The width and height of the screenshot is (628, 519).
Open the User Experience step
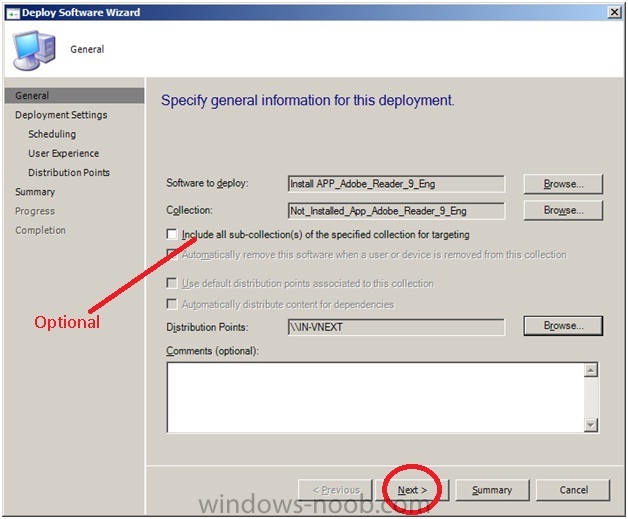point(63,153)
